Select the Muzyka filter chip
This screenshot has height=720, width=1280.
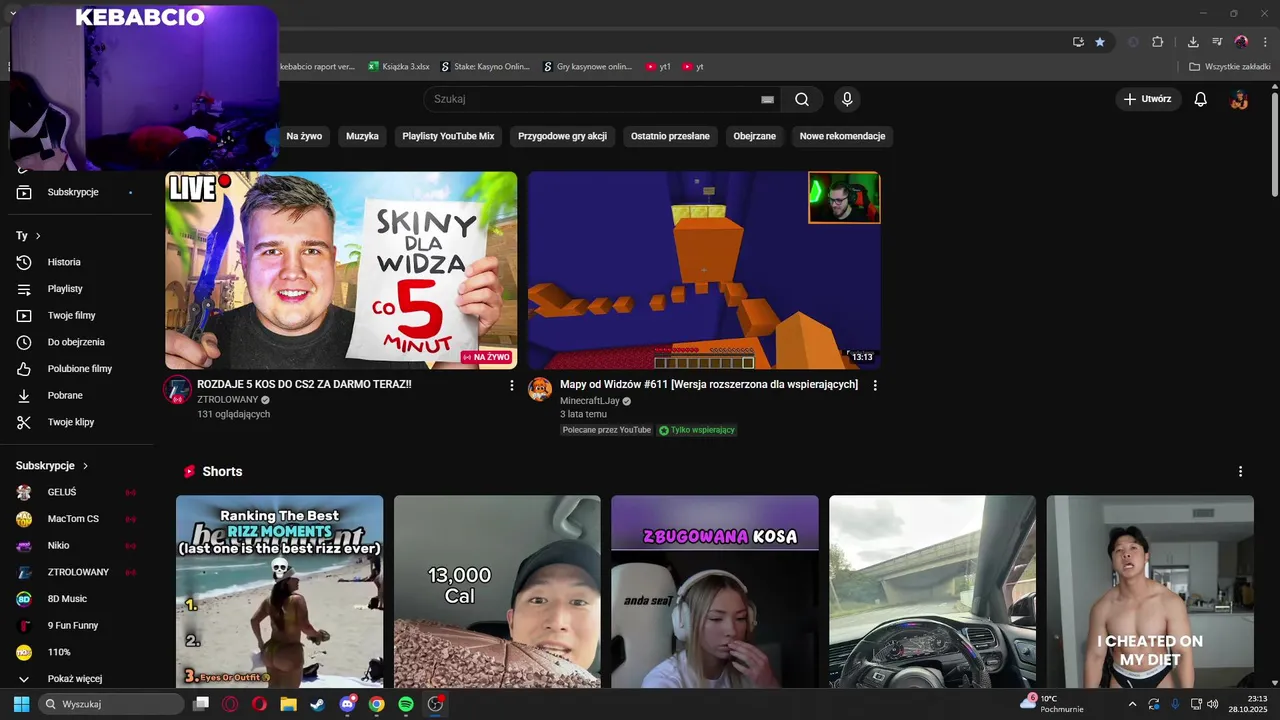pos(362,136)
